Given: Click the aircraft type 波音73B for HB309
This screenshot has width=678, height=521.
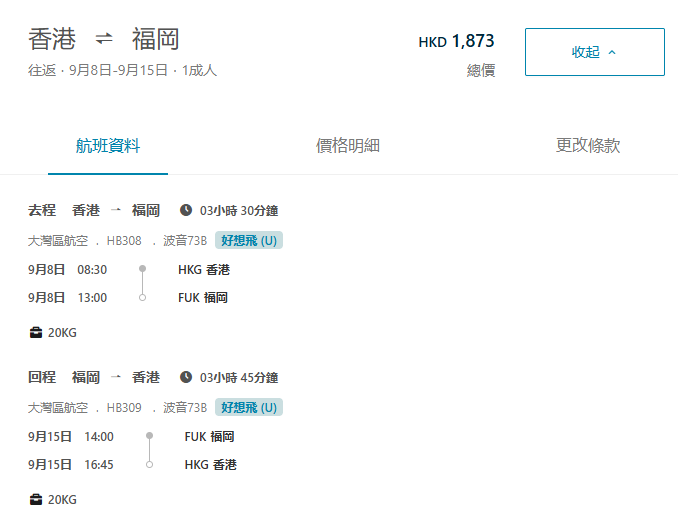Looking at the screenshot, I should (x=185, y=408).
